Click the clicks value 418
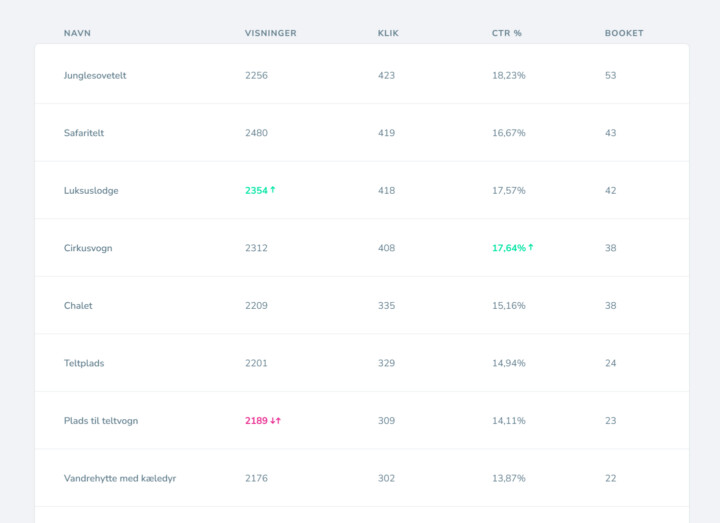 386,191
